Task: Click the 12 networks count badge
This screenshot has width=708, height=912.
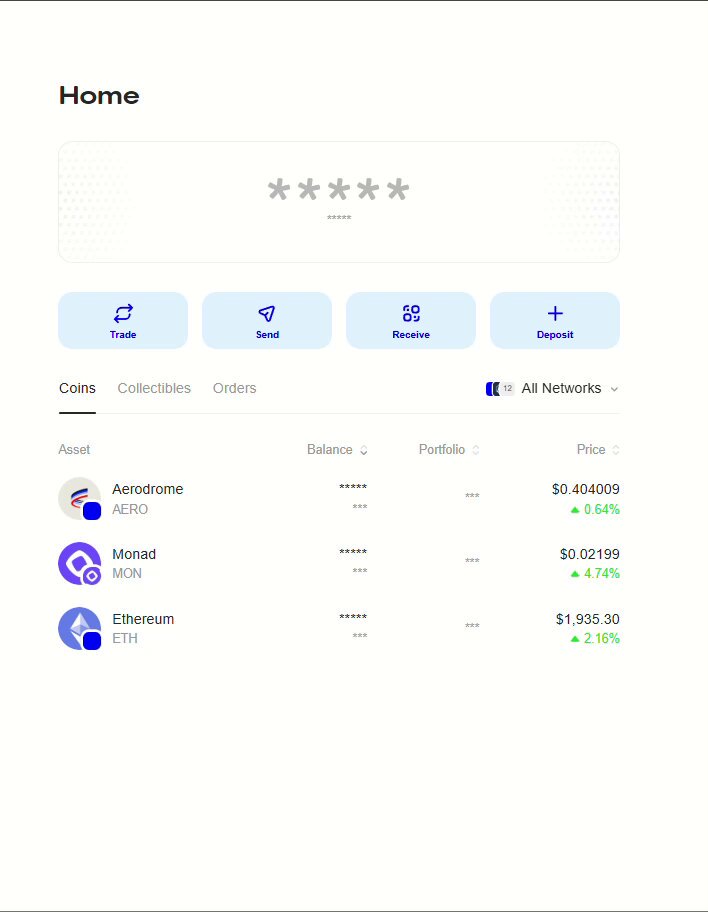Action: tap(508, 389)
